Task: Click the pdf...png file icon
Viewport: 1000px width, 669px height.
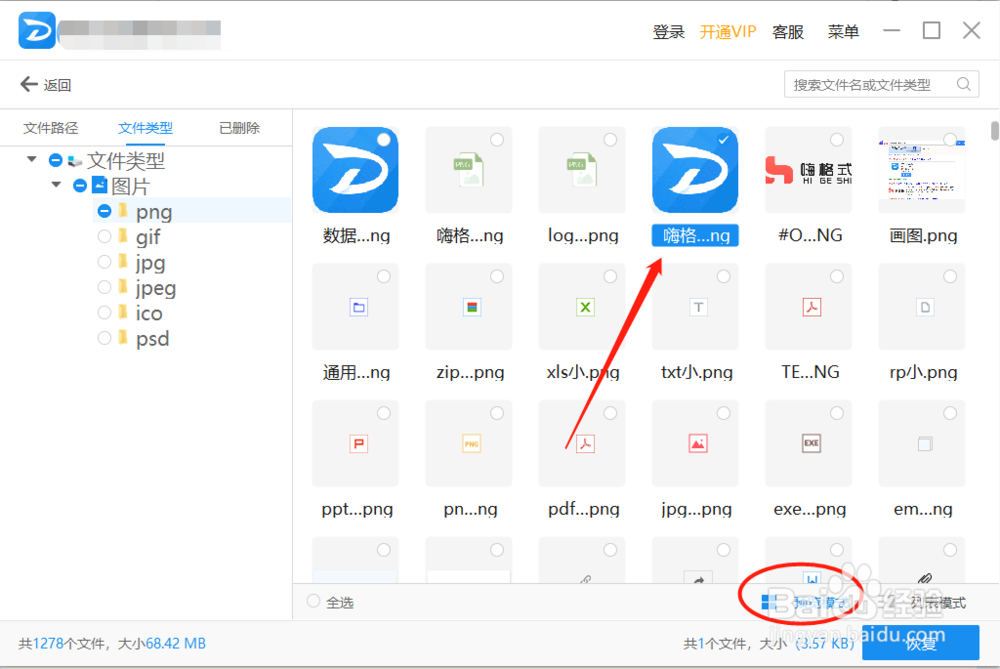Action: pos(585,444)
